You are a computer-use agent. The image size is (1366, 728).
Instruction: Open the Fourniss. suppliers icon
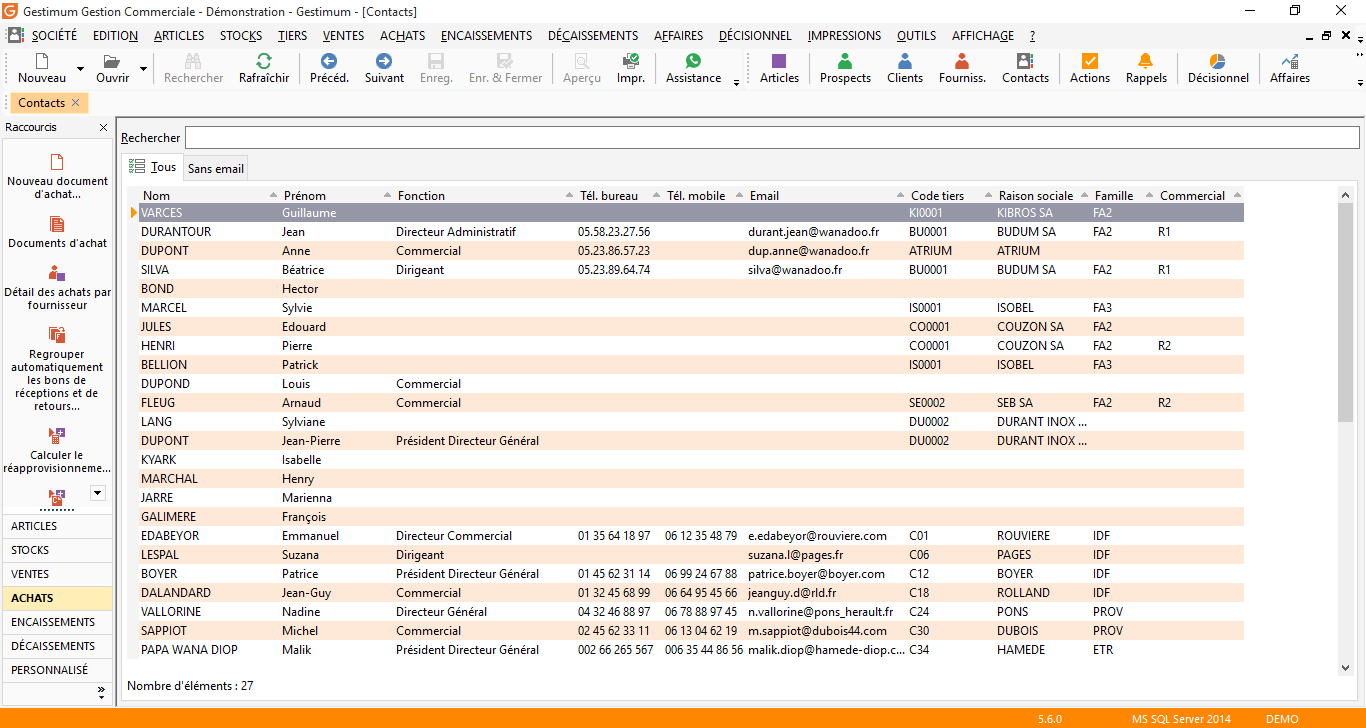coord(962,61)
